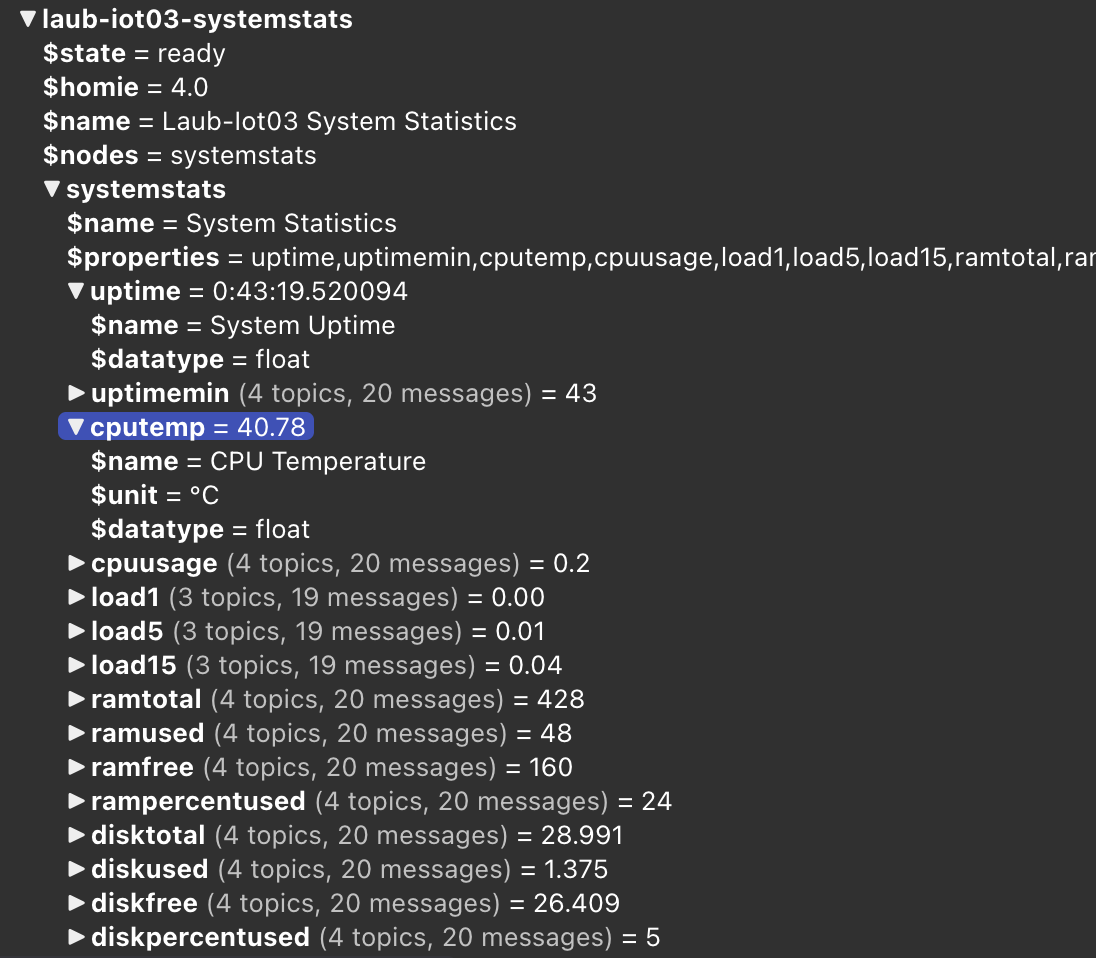Image resolution: width=1096 pixels, height=958 pixels.
Task: Expand the cpuusage topic arrow
Action: (76, 563)
